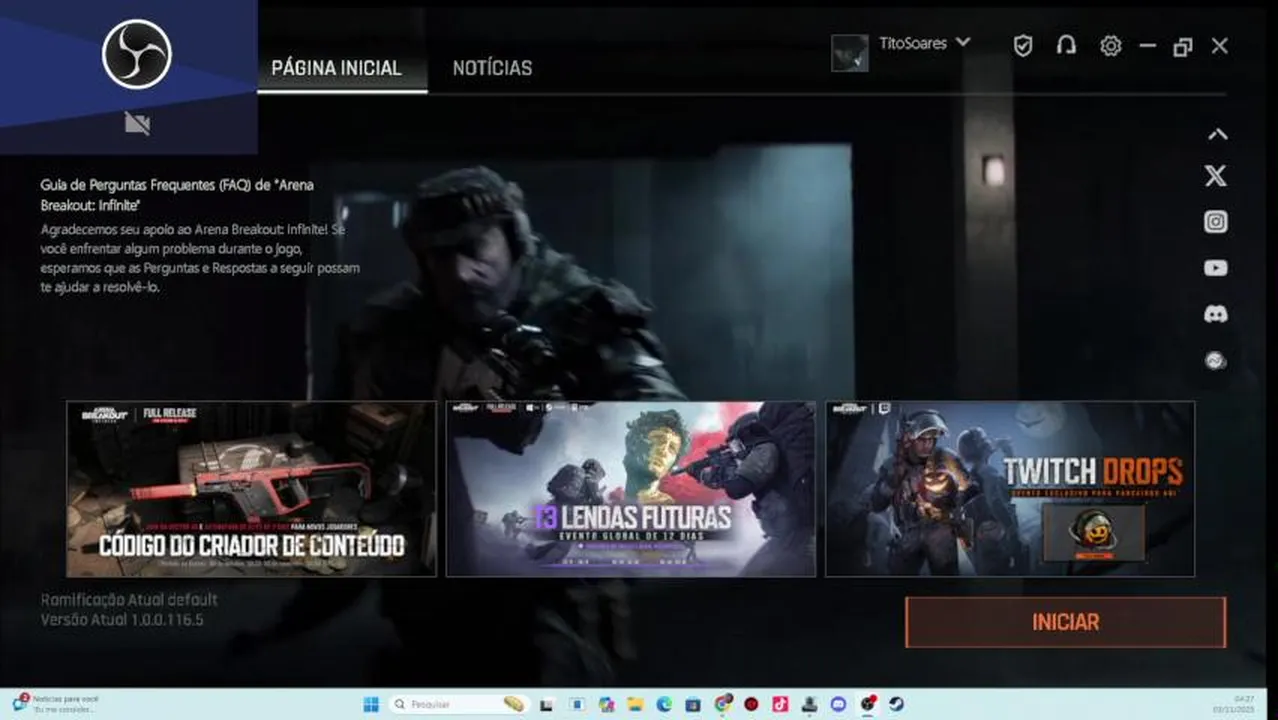The image size is (1278, 720).
Task: Click the text 'Ramificação Atual default'
Action: pyautogui.click(x=129, y=600)
